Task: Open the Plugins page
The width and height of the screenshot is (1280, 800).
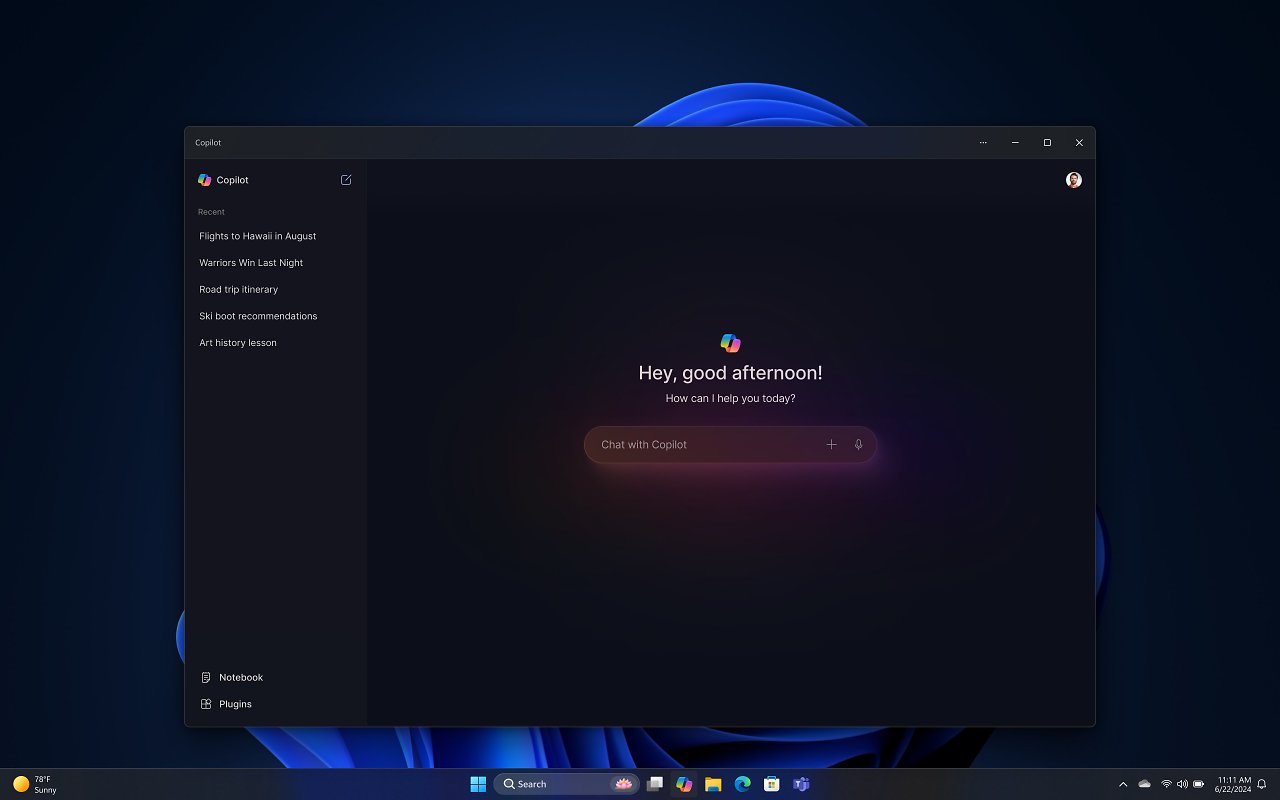Action: pyautogui.click(x=225, y=704)
